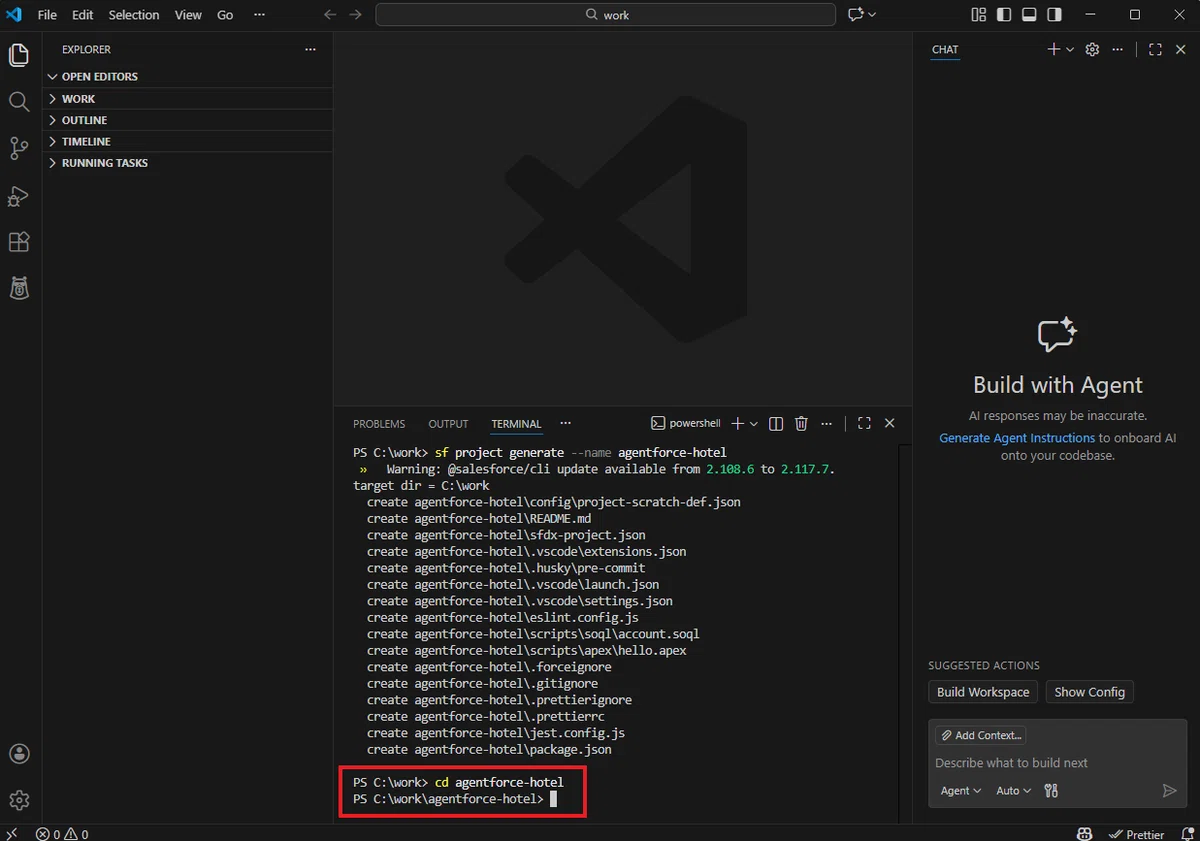
Task: Open the View menu
Action: tap(188, 15)
